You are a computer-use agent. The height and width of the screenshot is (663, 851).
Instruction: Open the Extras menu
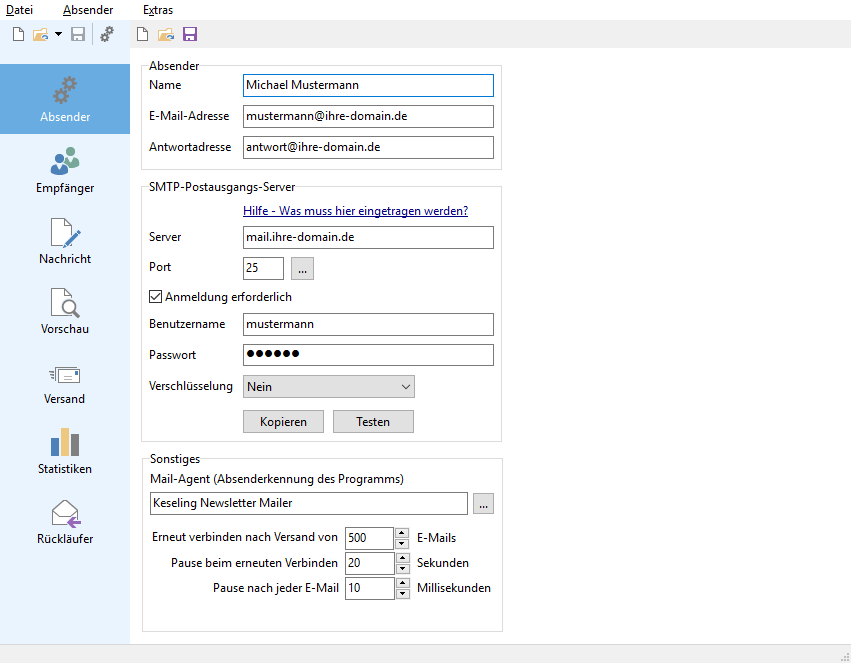[158, 10]
